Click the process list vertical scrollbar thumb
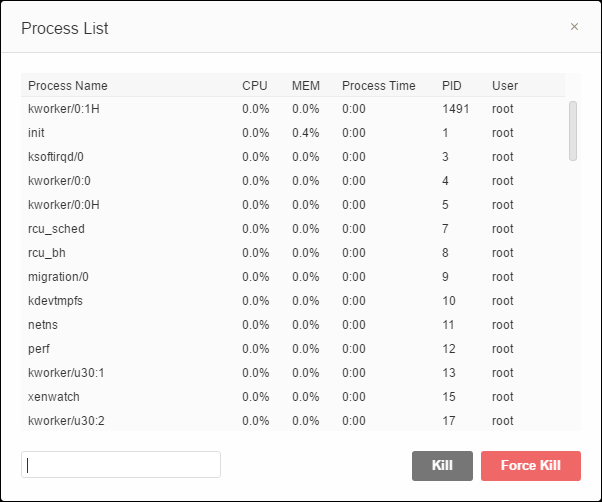The height and width of the screenshot is (502, 602). (573, 130)
